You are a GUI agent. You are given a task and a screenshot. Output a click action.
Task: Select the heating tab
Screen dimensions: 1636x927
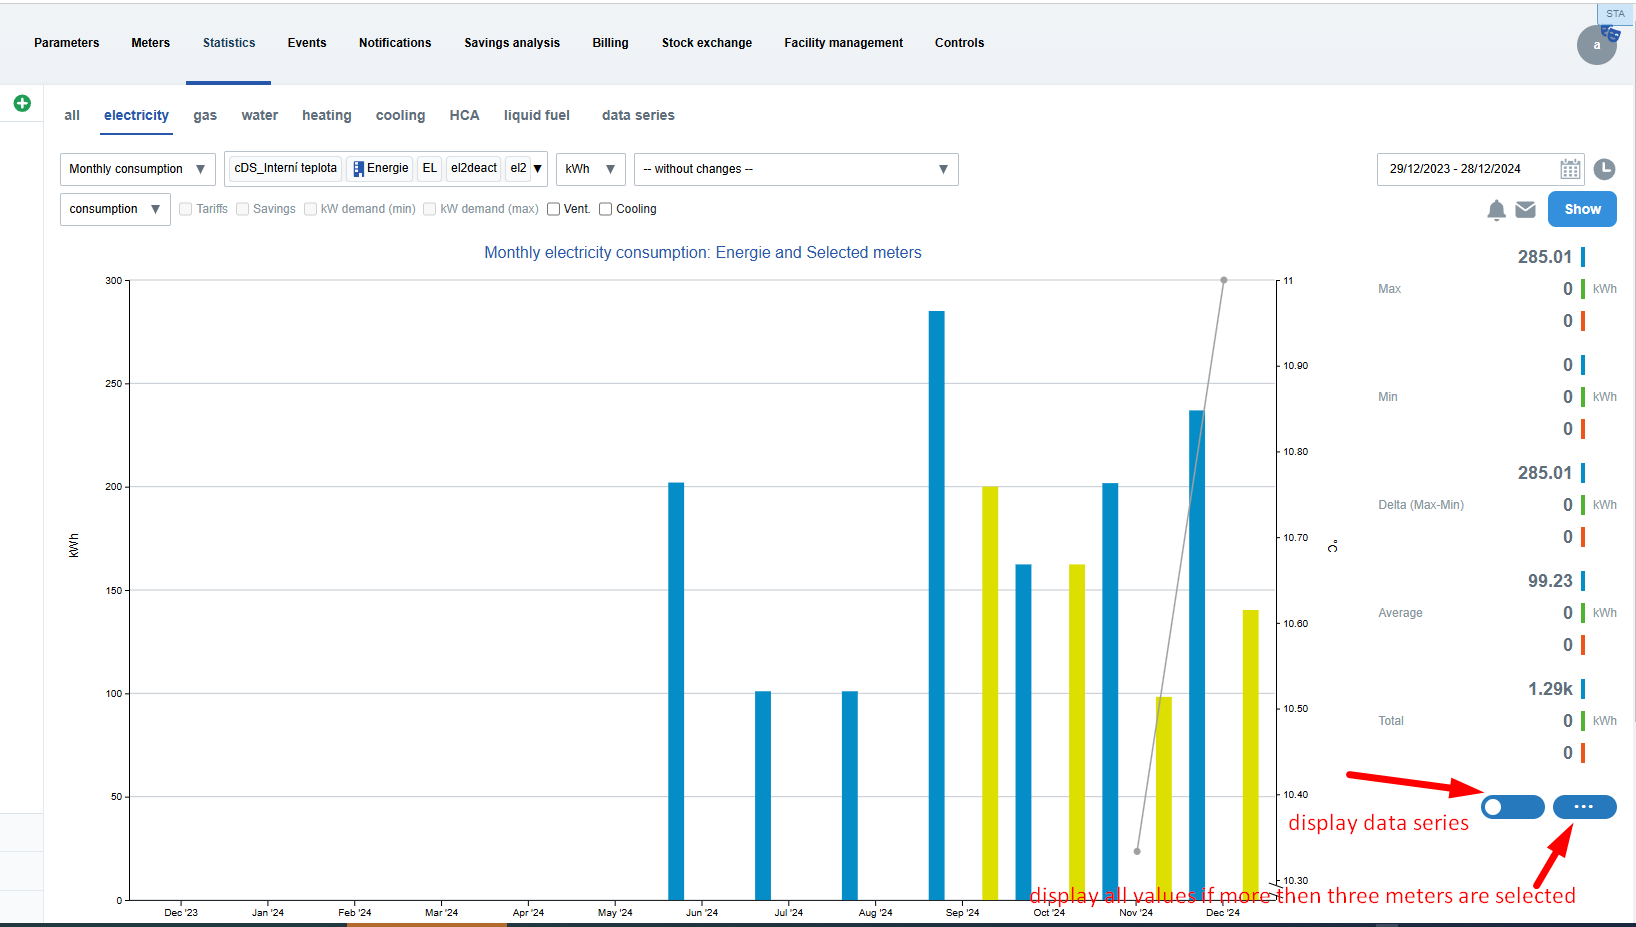point(326,116)
